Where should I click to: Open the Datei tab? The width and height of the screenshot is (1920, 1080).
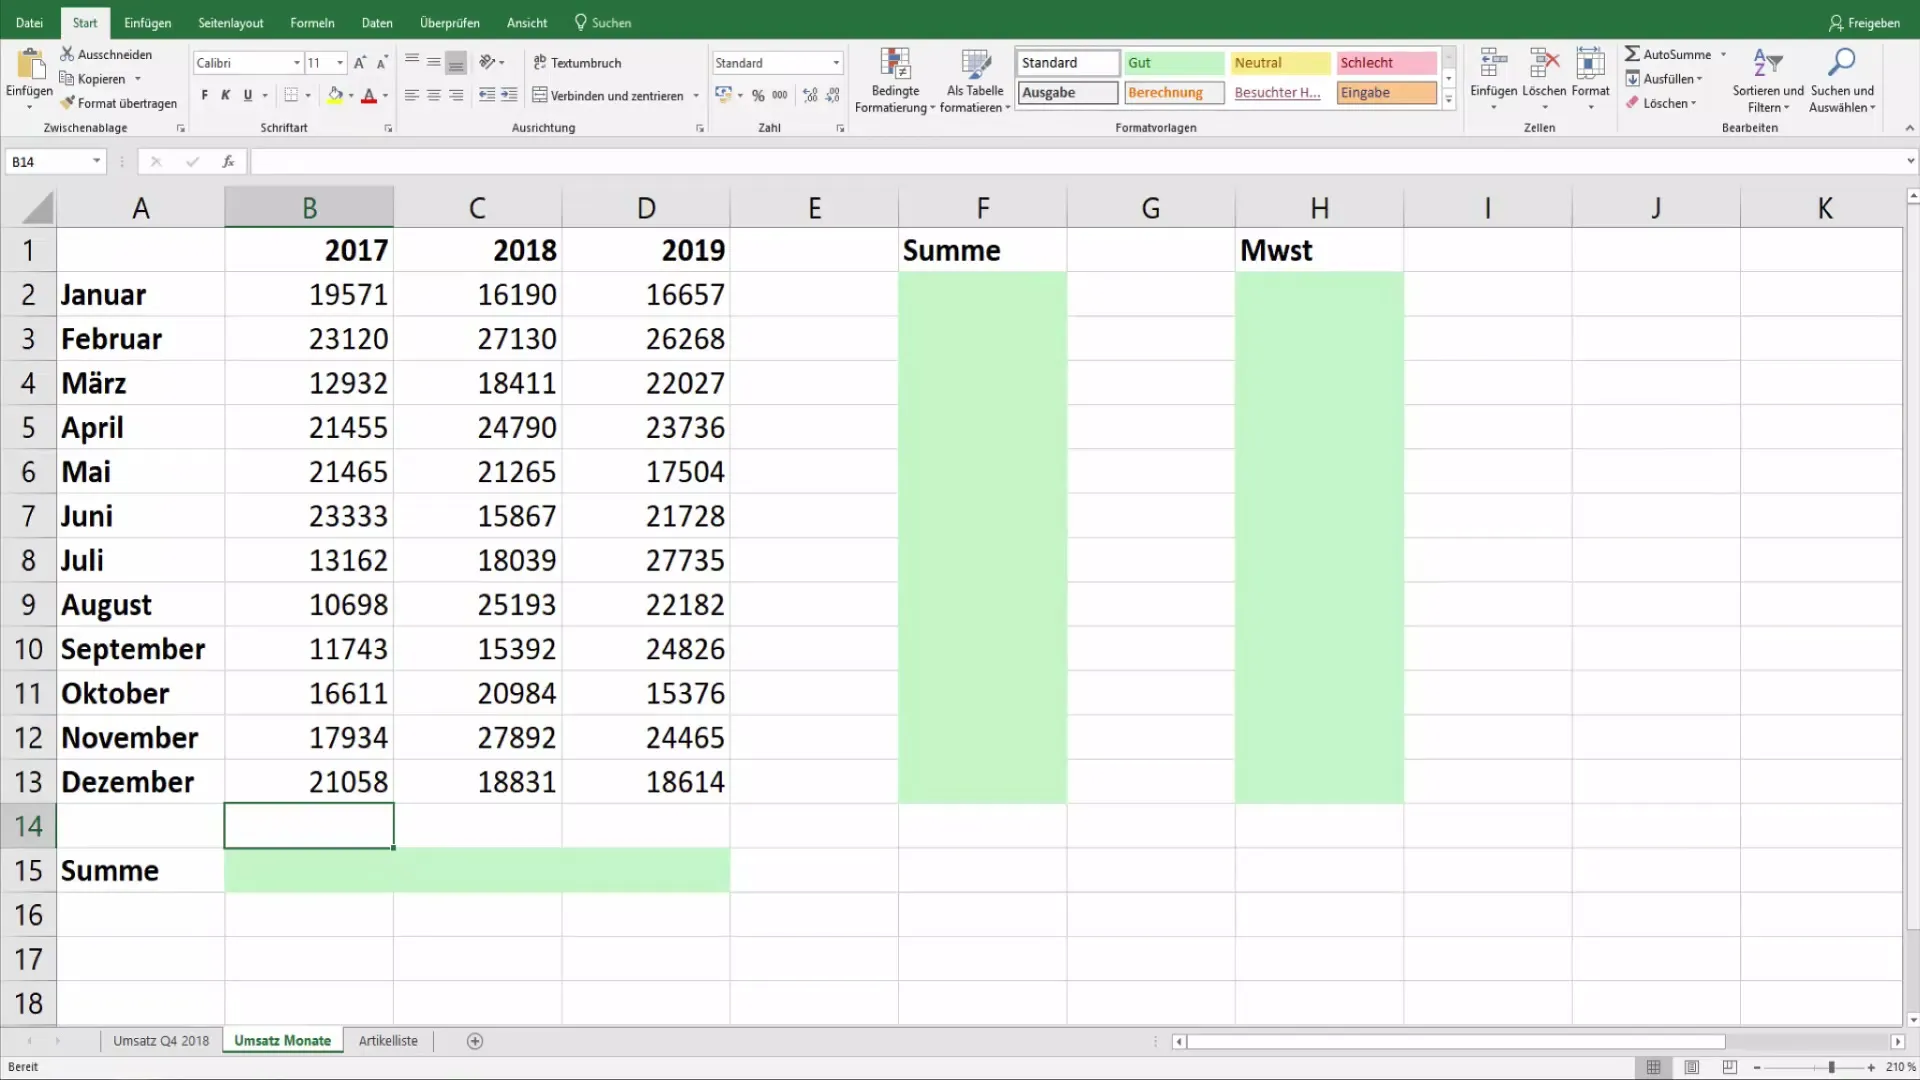pos(29,22)
